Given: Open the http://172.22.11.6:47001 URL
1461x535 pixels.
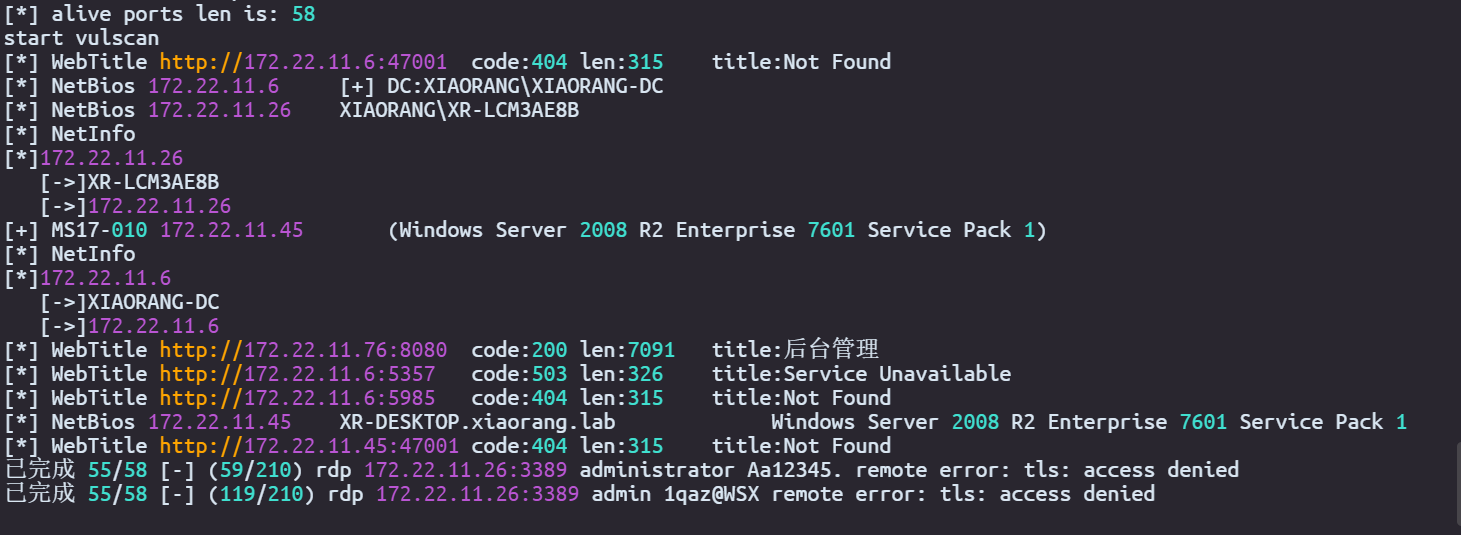Looking at the screenshot, I should [303, 62].
